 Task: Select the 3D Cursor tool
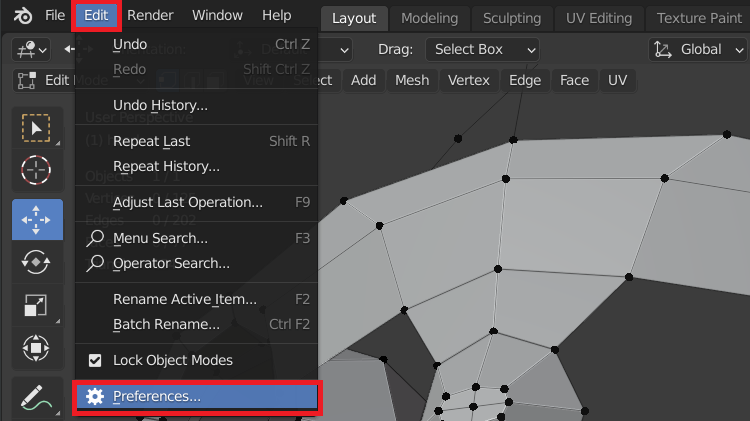pyautogui.click(x=36, y=170)
